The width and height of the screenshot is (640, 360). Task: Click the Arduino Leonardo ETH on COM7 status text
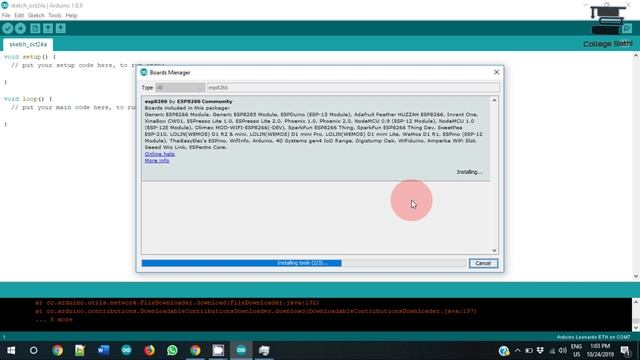pos(593,337)
